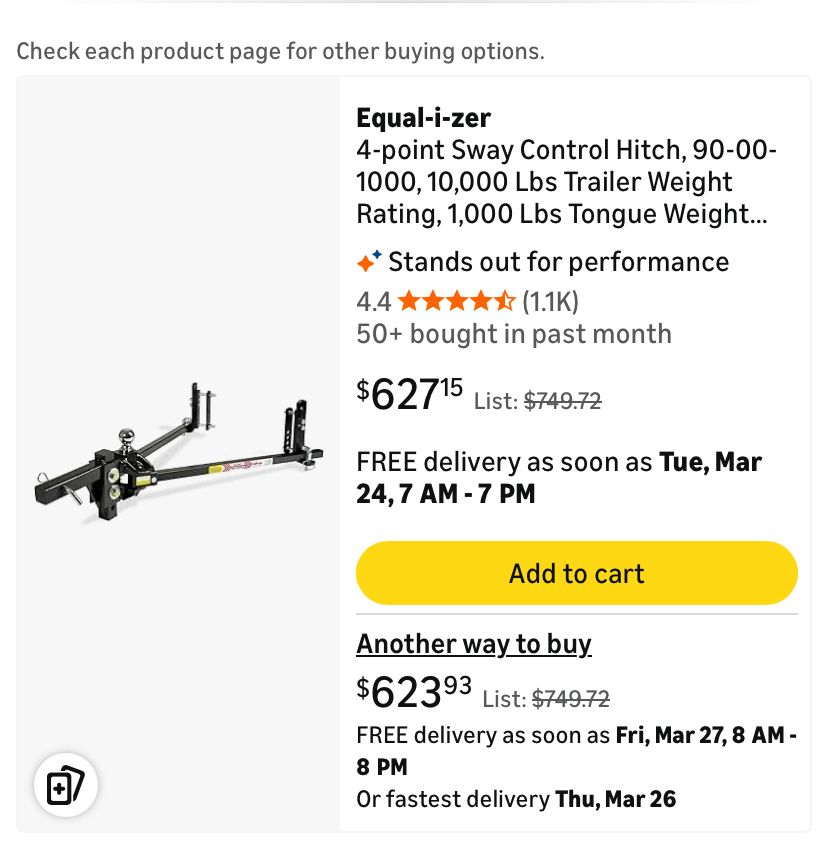Click the List price beside $623.93

571,698
